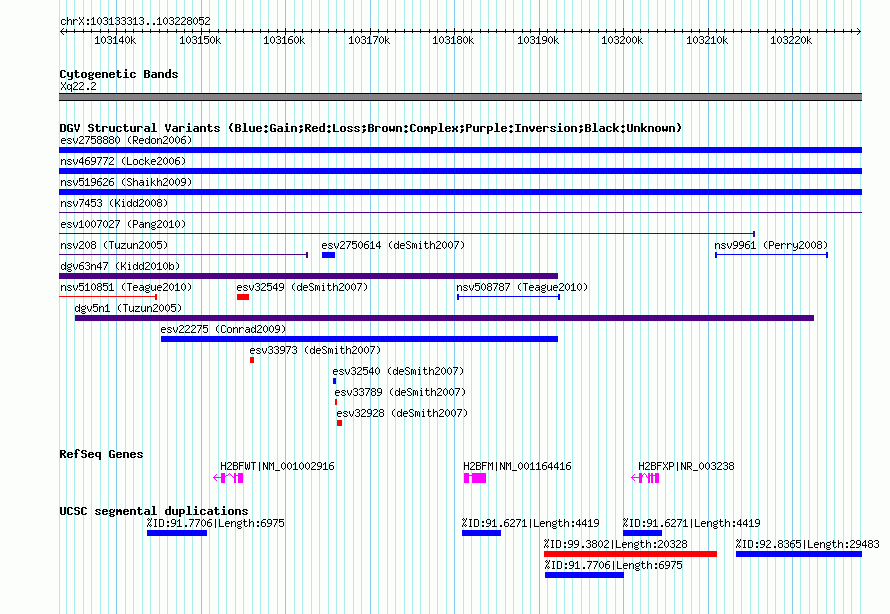Click the esv32928 (deSmith2007) red marker

[x=339, y=423]
